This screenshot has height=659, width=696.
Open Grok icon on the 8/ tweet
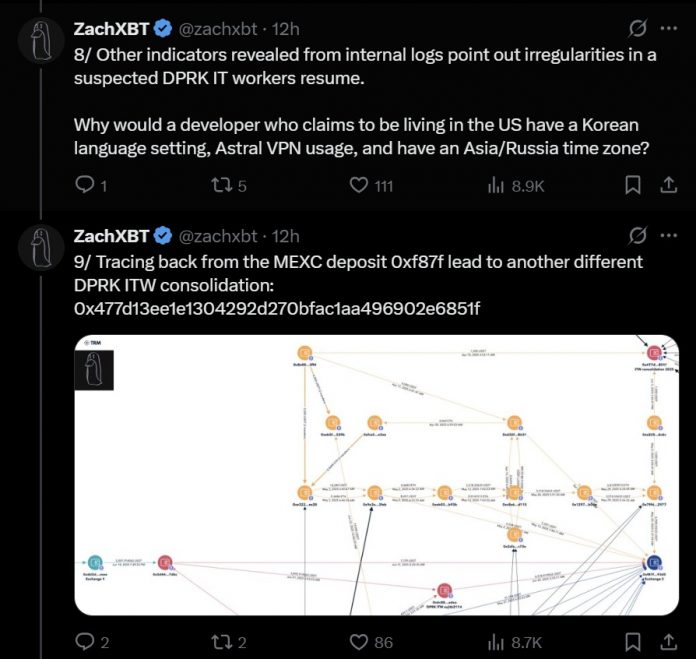[x=635, y=30]
